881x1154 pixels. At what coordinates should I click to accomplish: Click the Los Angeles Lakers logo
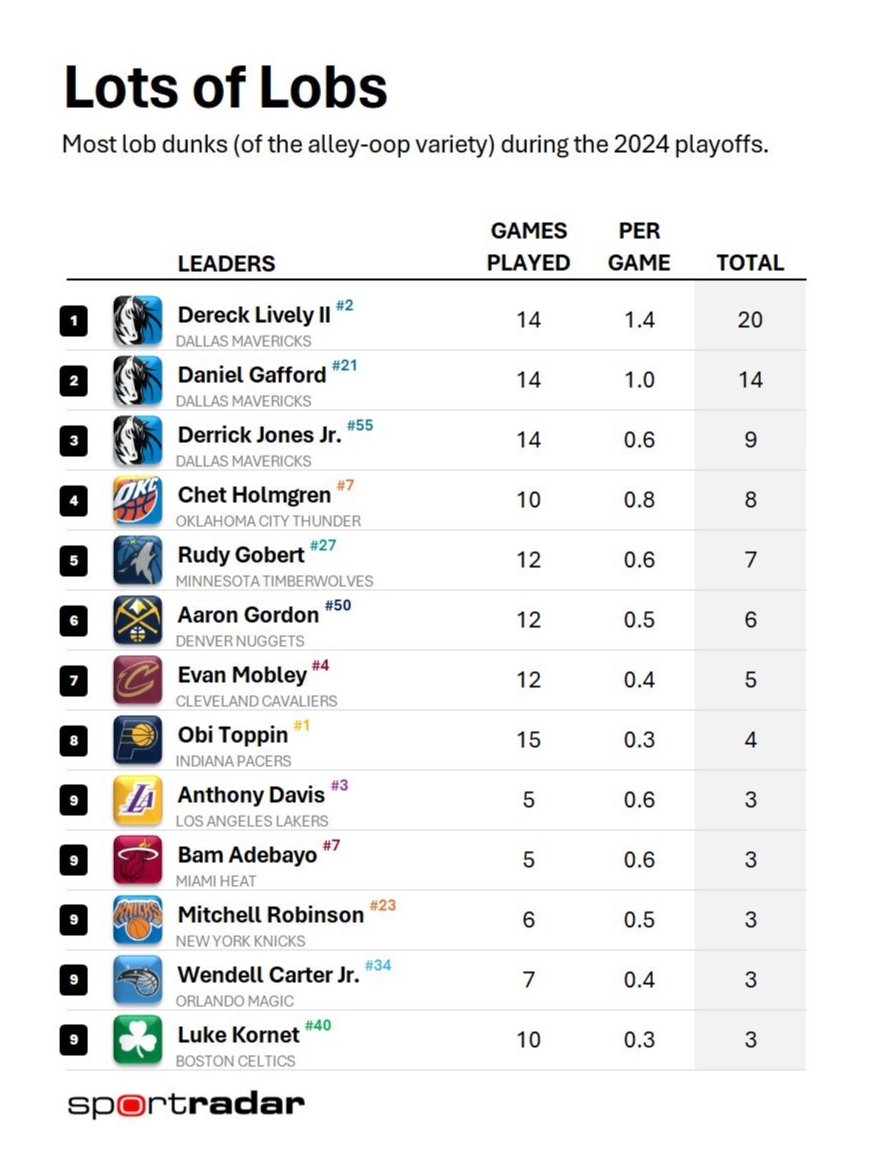pyautogui.click(x=137, y=800)
